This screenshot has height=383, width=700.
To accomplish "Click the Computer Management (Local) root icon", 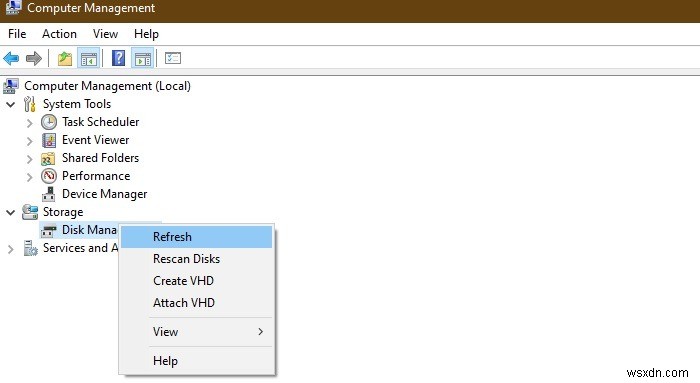I will [11, 86].
